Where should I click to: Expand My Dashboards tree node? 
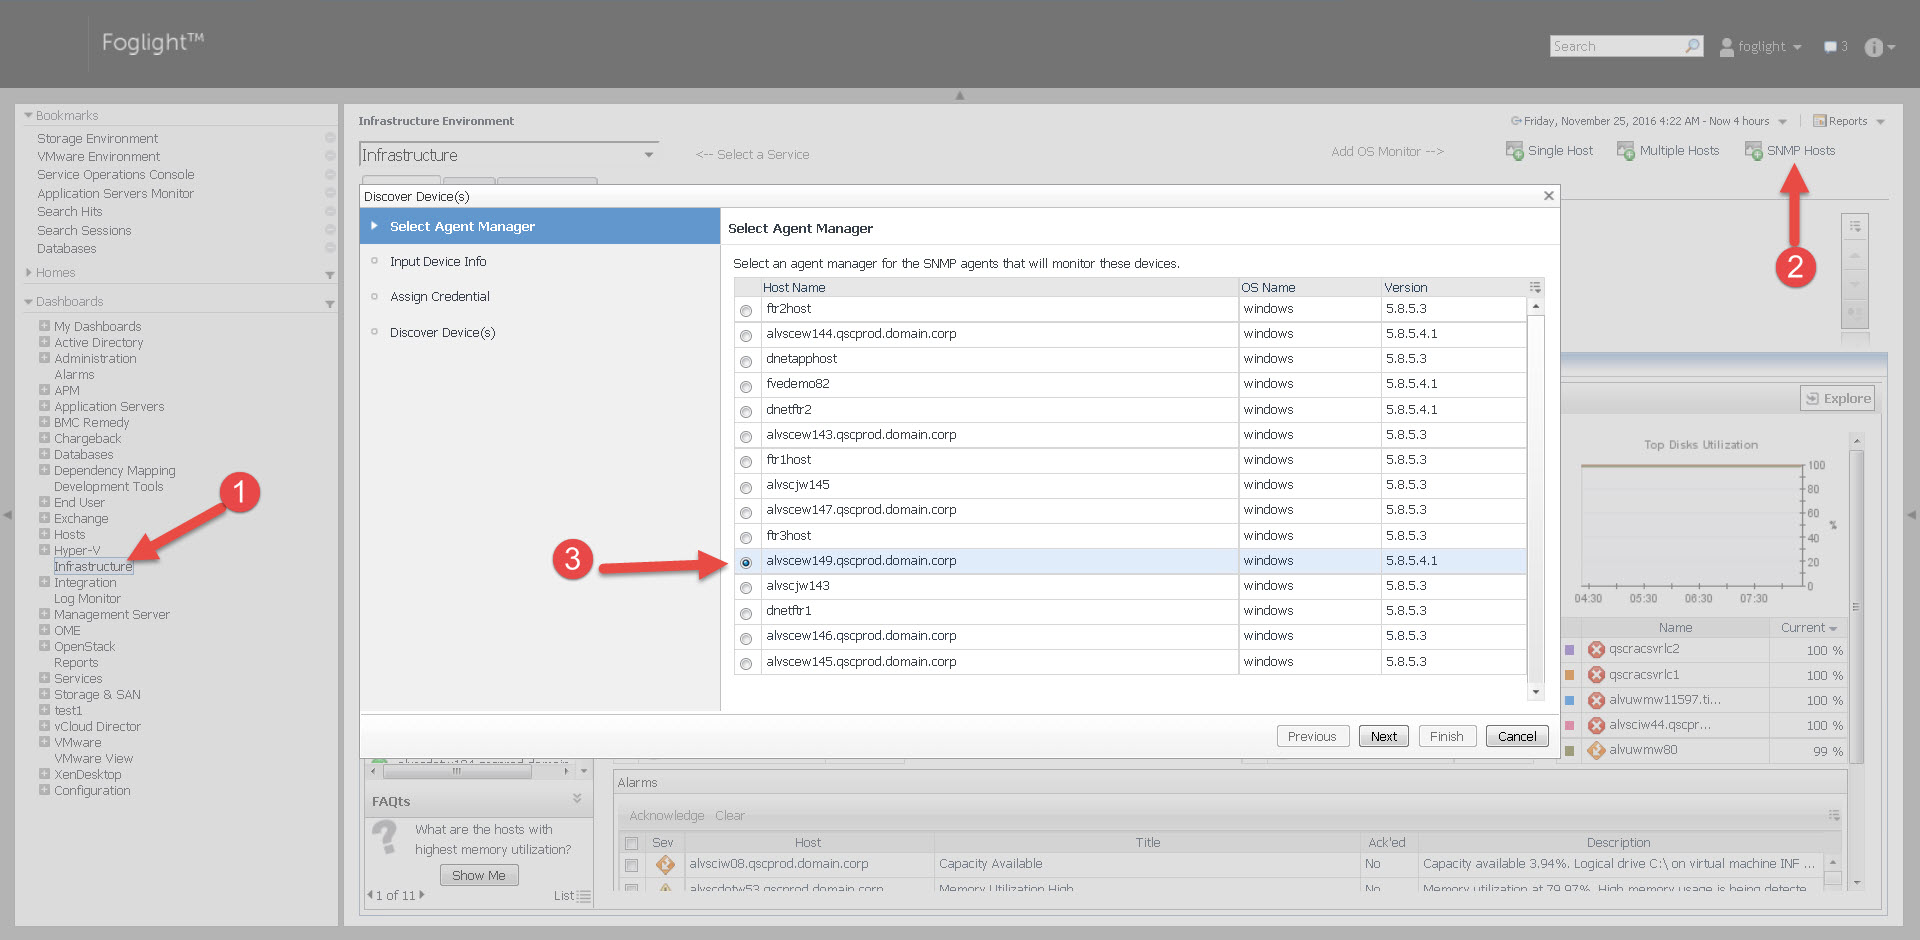pyautogui.click(x=44, y=326)
